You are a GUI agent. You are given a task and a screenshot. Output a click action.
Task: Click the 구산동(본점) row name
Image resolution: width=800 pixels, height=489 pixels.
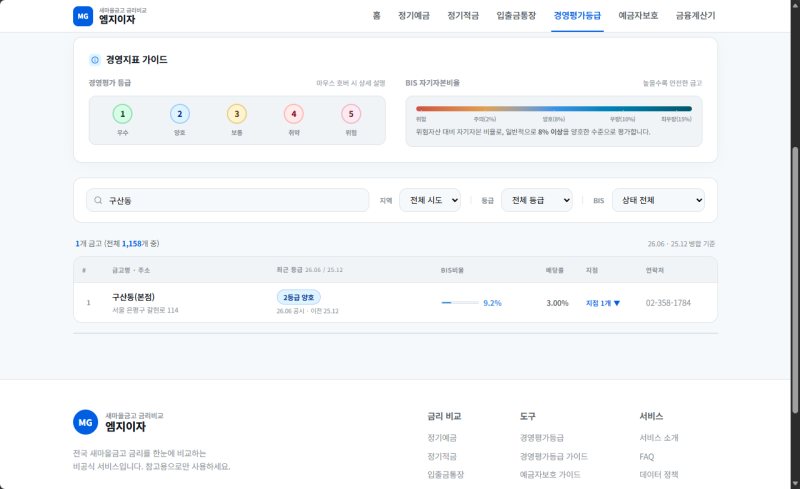pos(133,297)
